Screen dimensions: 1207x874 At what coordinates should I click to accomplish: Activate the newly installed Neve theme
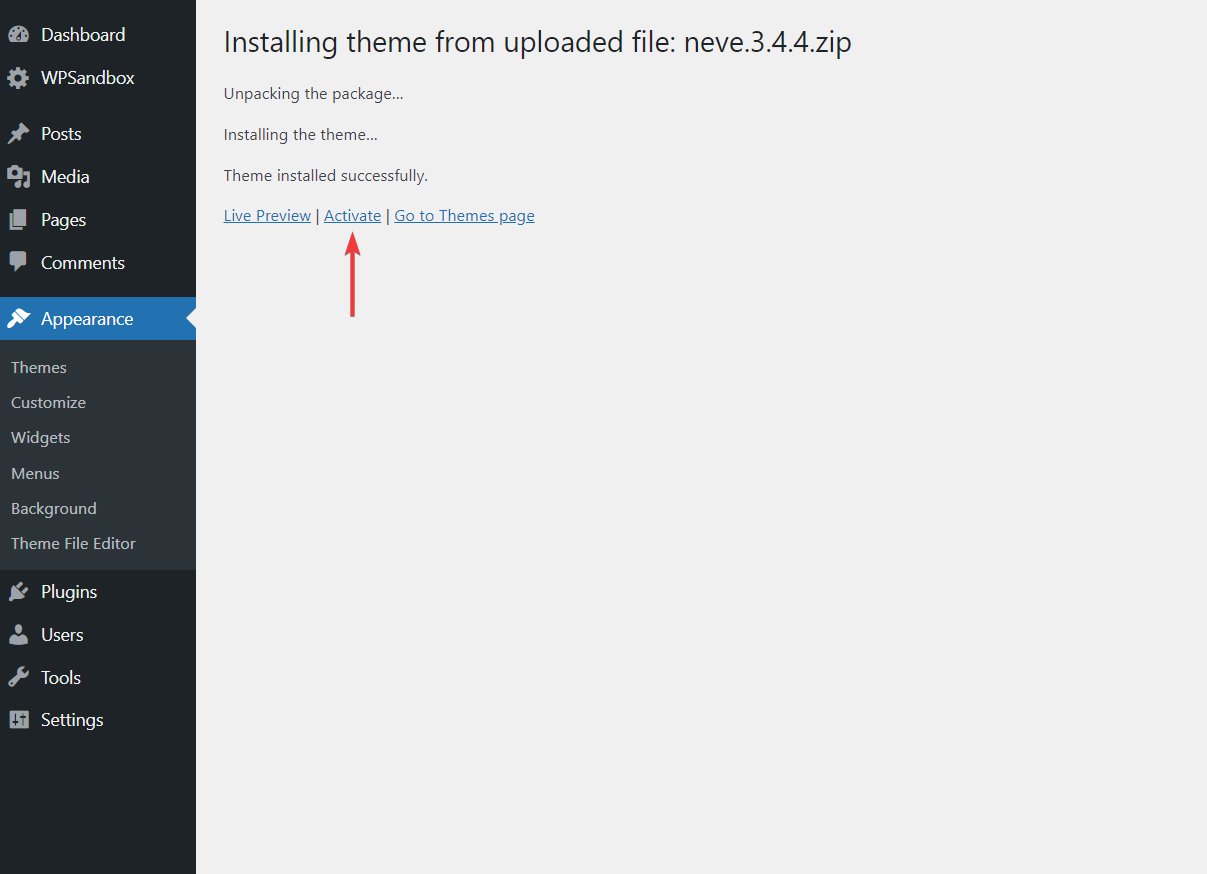[x=352, y=215]
